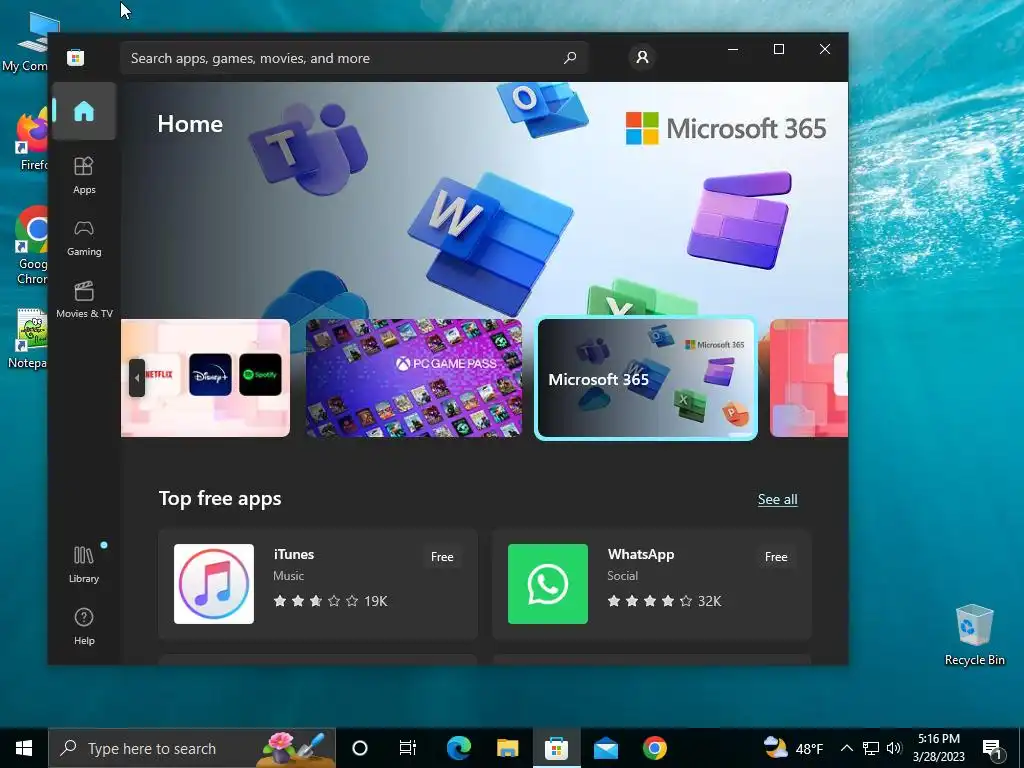
Task: Click Microsoft Store icon in the taskbar
Action: tap(556, 748)
